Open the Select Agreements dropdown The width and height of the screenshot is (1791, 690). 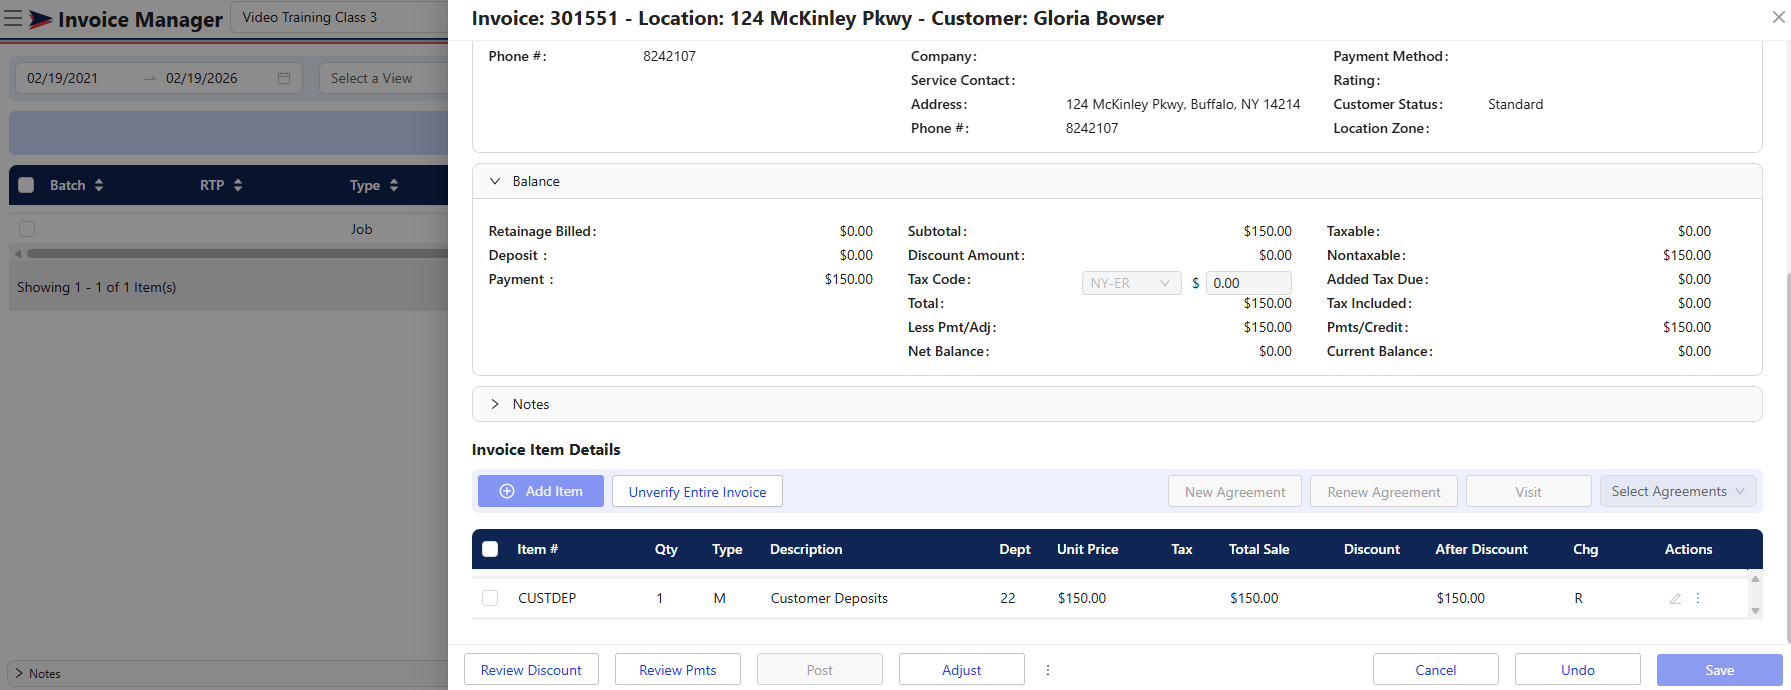pyautogui.click(x=1677, y=491)
